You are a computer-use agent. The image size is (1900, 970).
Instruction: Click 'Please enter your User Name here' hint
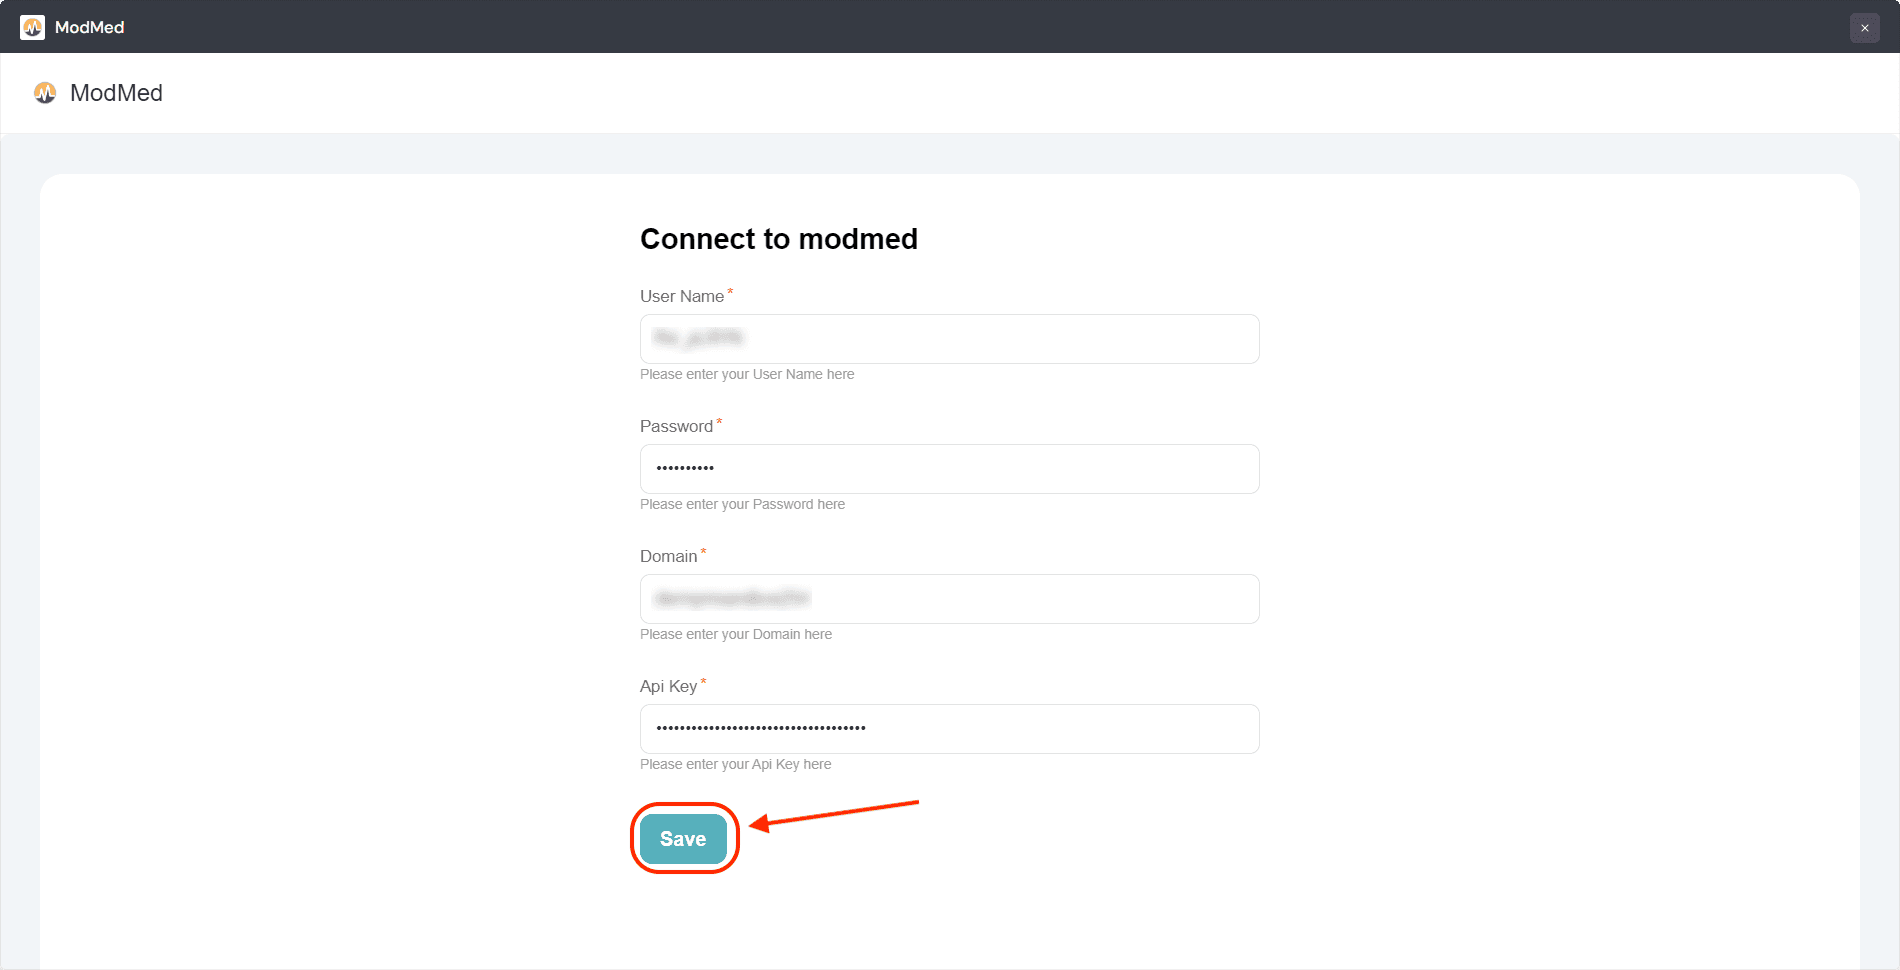click(747, 374)
